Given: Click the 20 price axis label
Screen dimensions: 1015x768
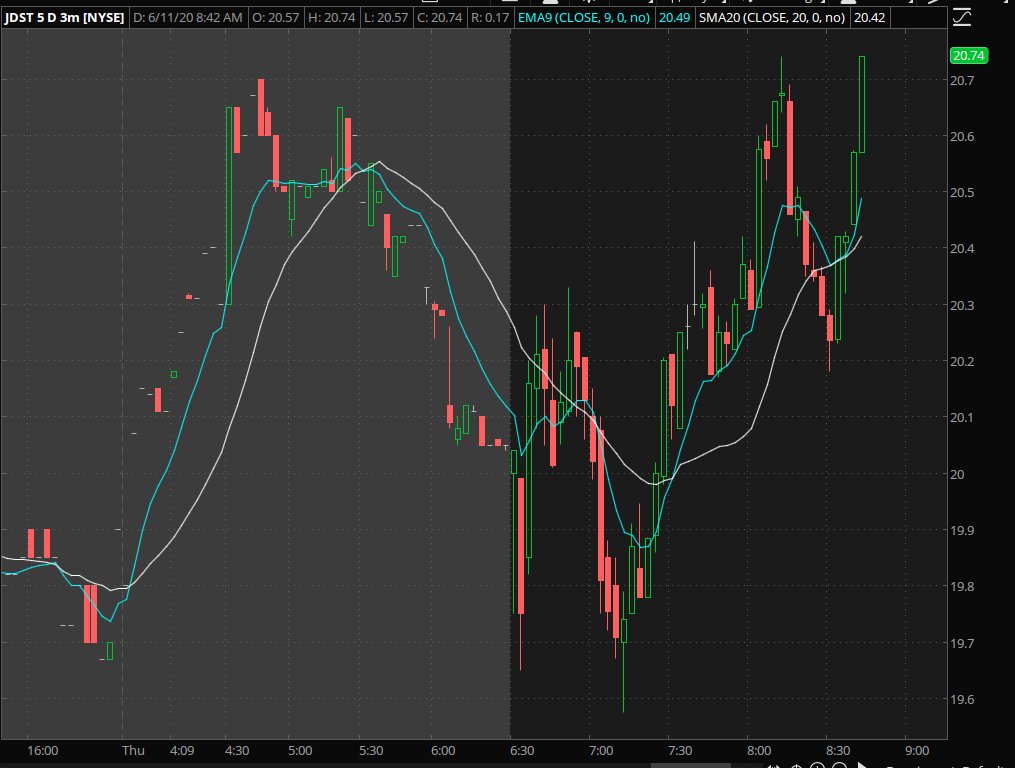Looking at the screenshot, I should click(x=957, y=474).
